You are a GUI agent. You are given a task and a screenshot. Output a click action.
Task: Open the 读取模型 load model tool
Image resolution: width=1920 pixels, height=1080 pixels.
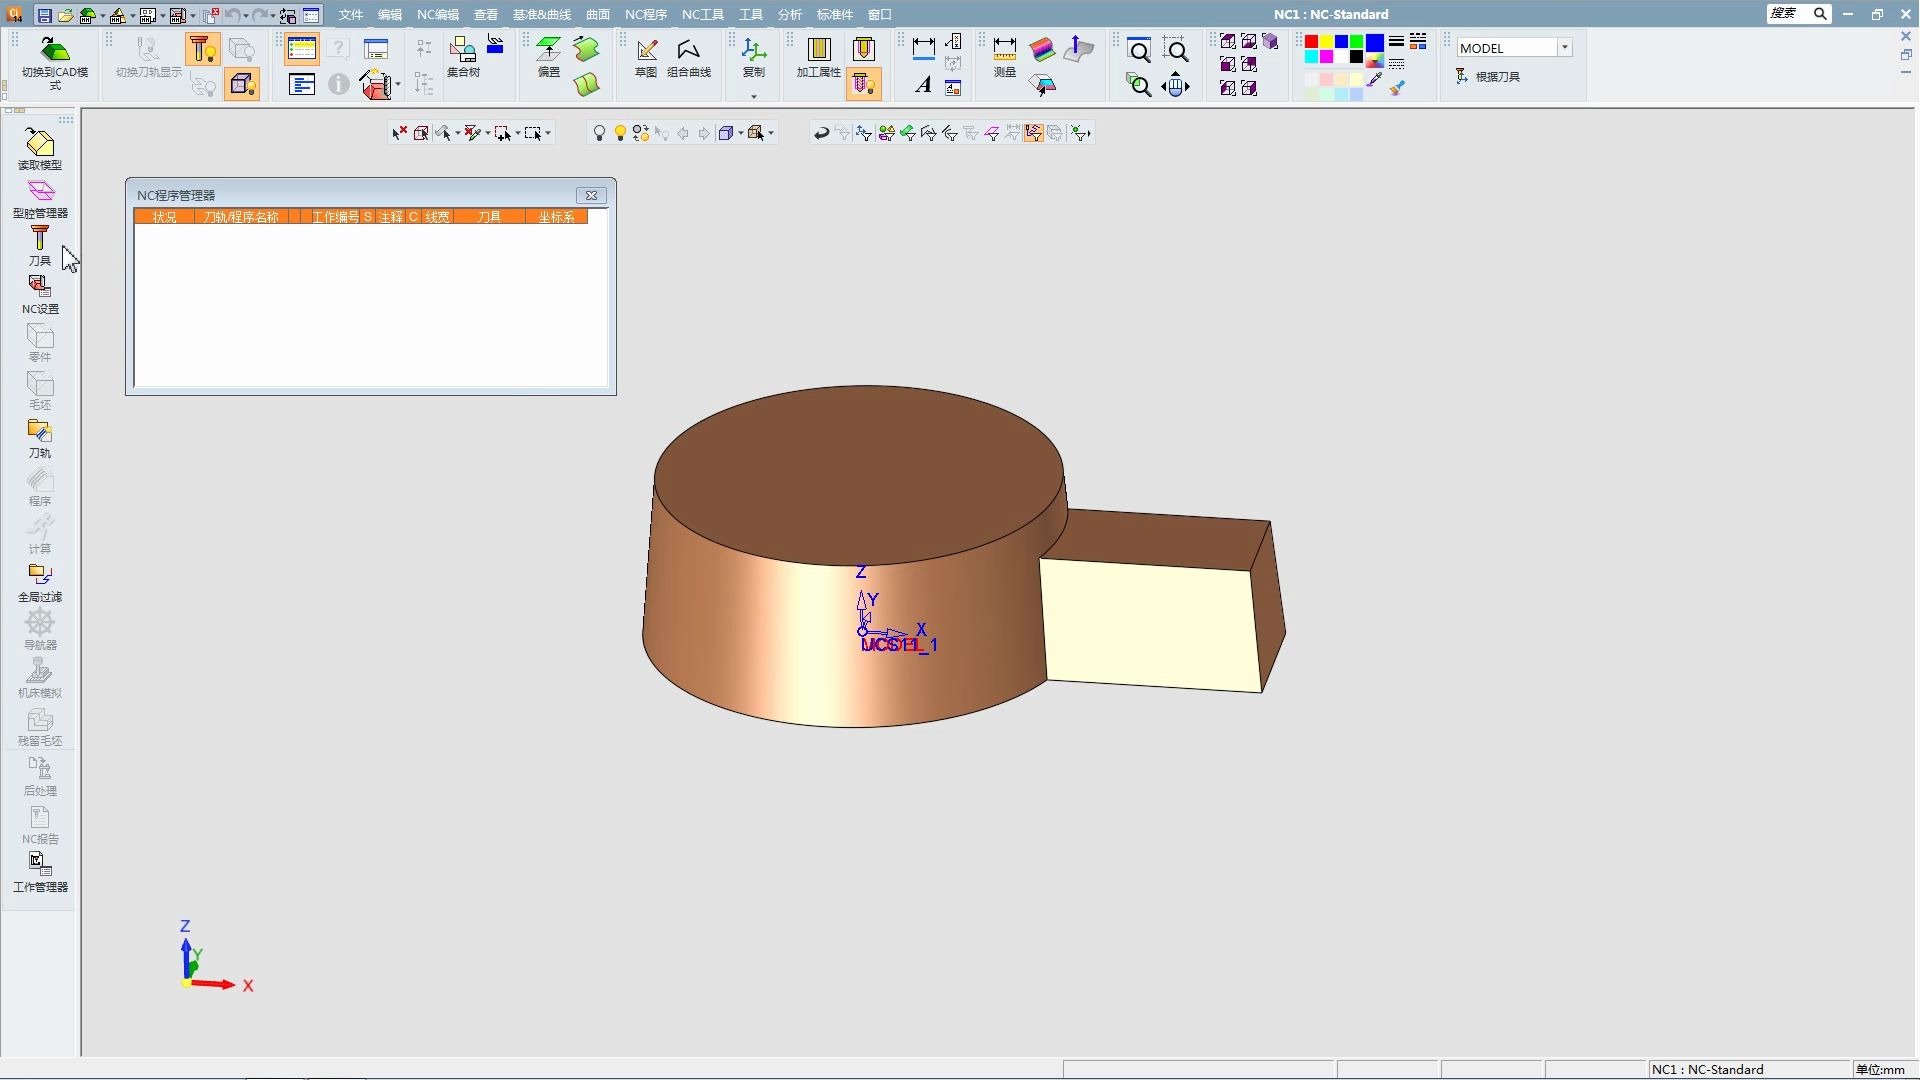point(40,144)
